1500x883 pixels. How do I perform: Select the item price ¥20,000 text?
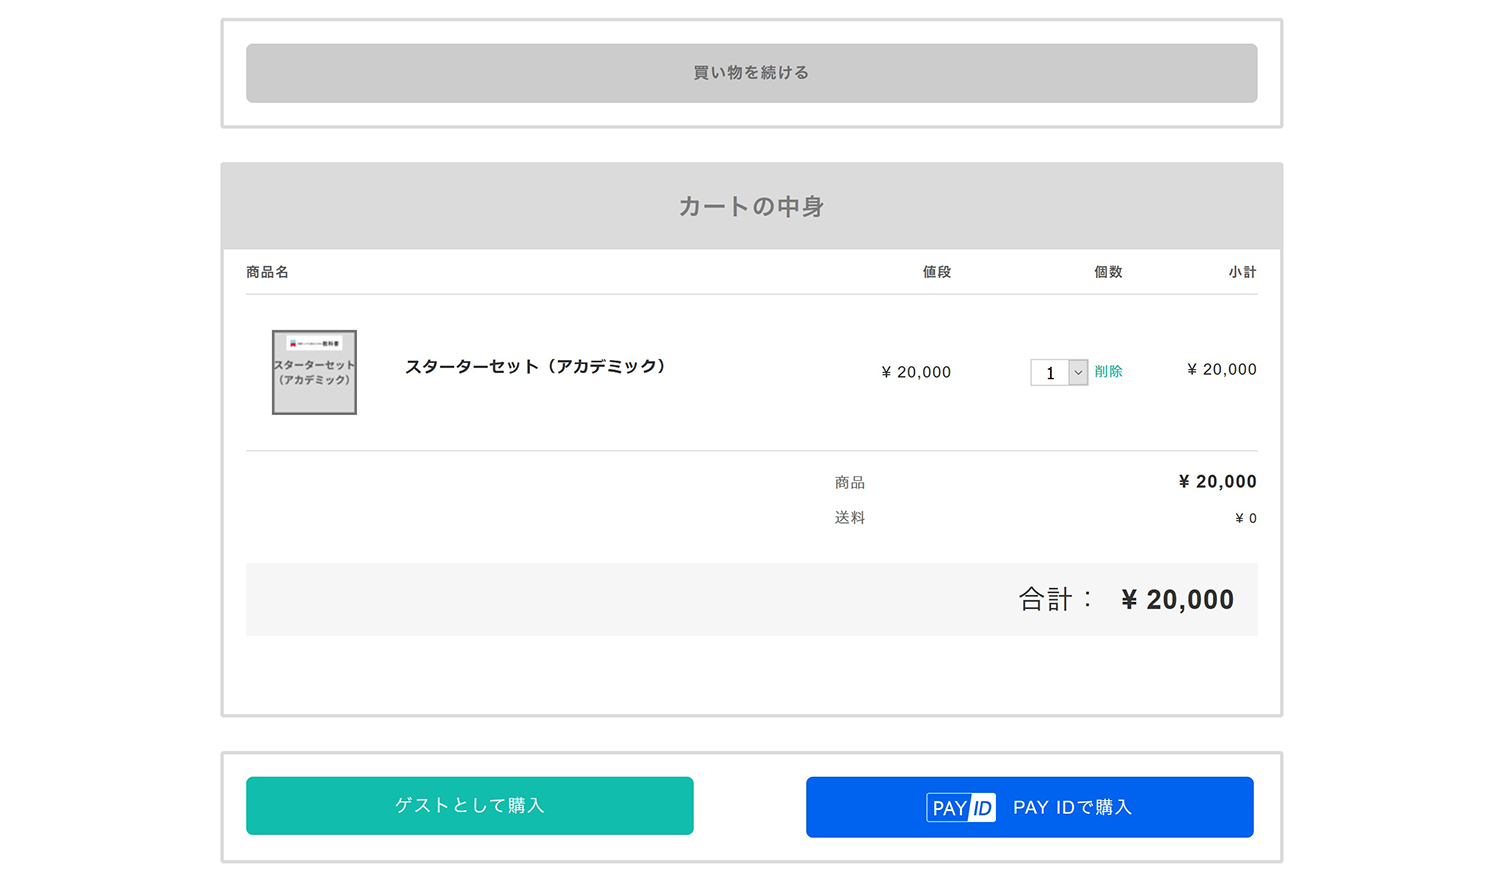click(914, 372)
